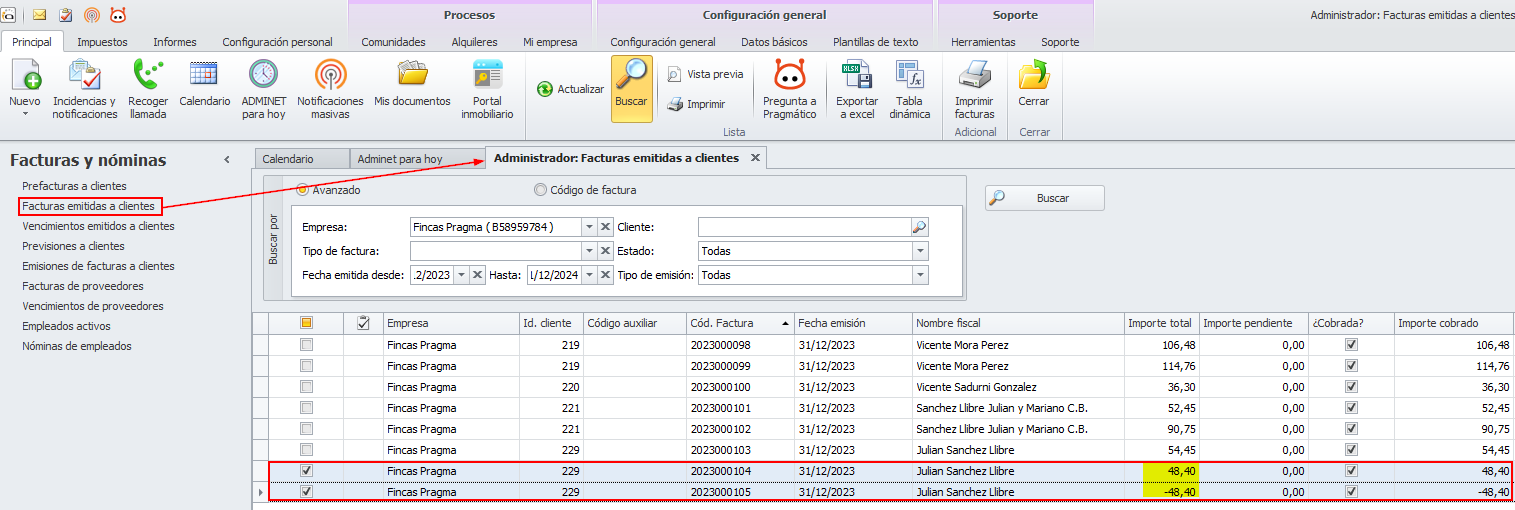Open Mis documentos folder icon

412,85
